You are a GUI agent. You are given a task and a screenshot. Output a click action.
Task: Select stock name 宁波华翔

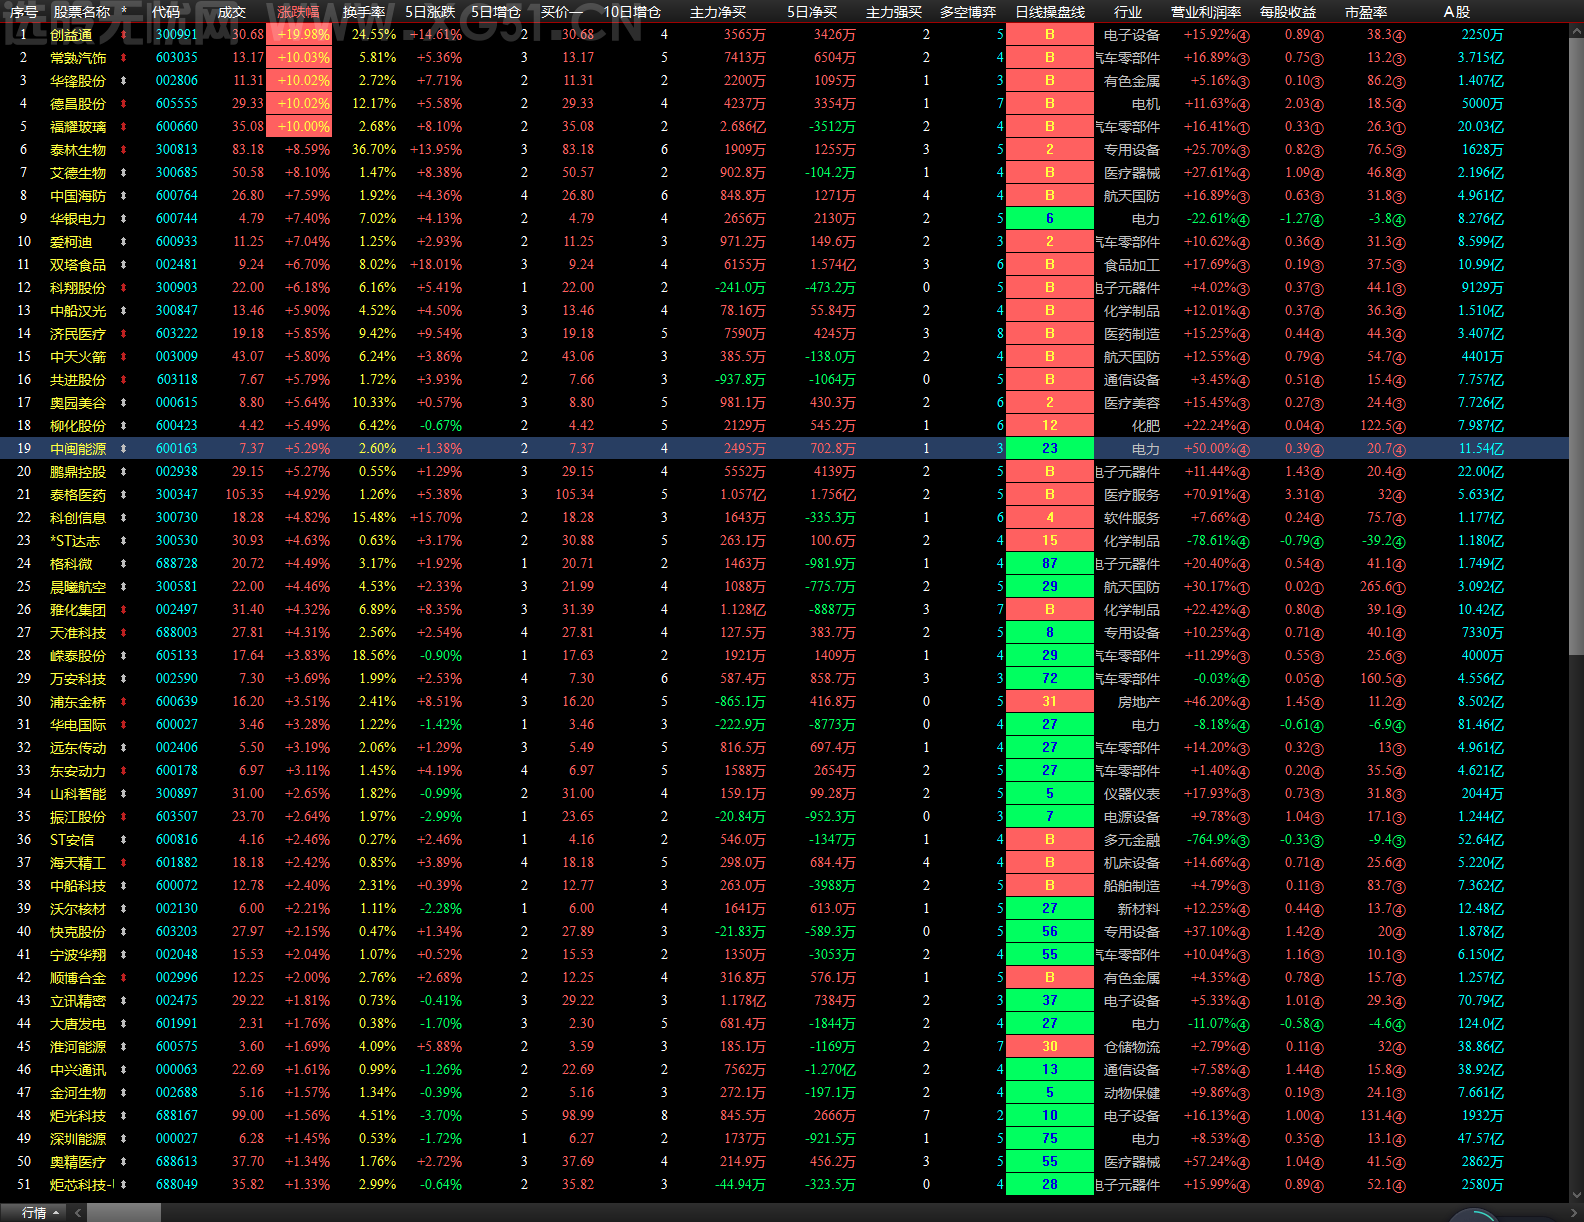[78, 955]
